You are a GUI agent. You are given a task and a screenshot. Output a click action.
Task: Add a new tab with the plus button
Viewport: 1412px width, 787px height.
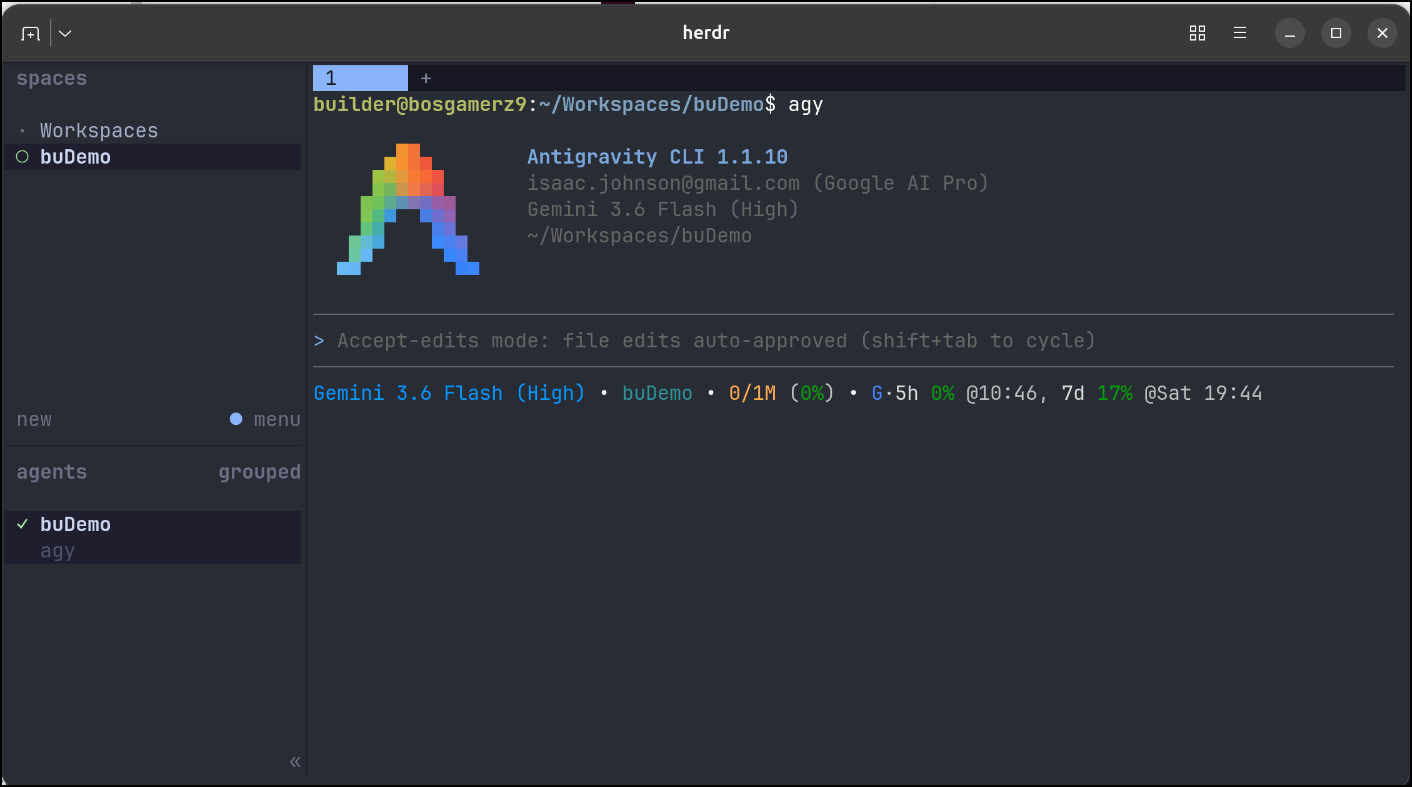tap(425, 78)
